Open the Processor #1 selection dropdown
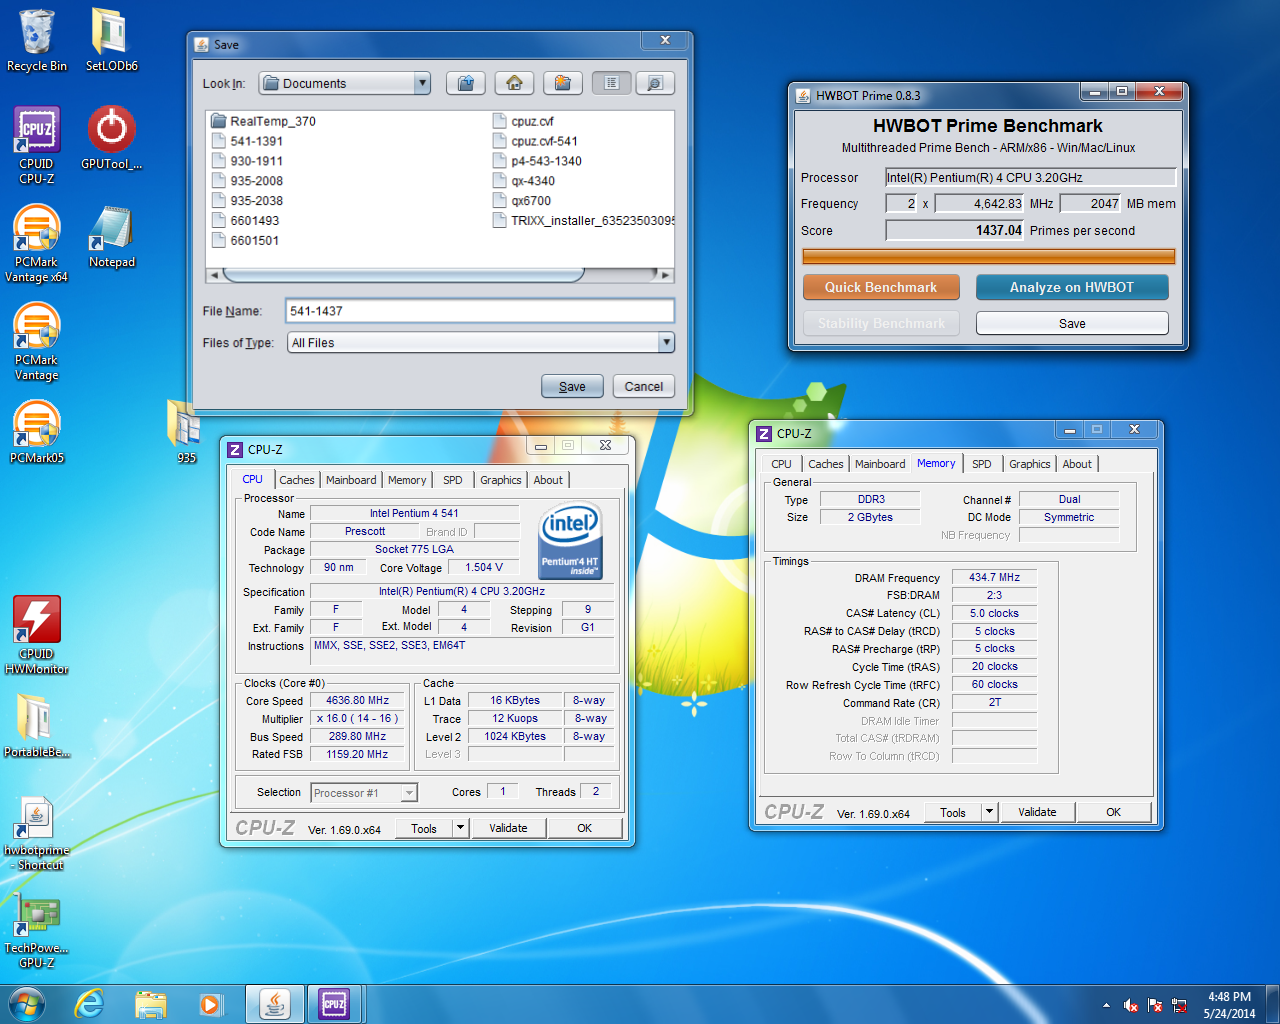 coord(409,793)
